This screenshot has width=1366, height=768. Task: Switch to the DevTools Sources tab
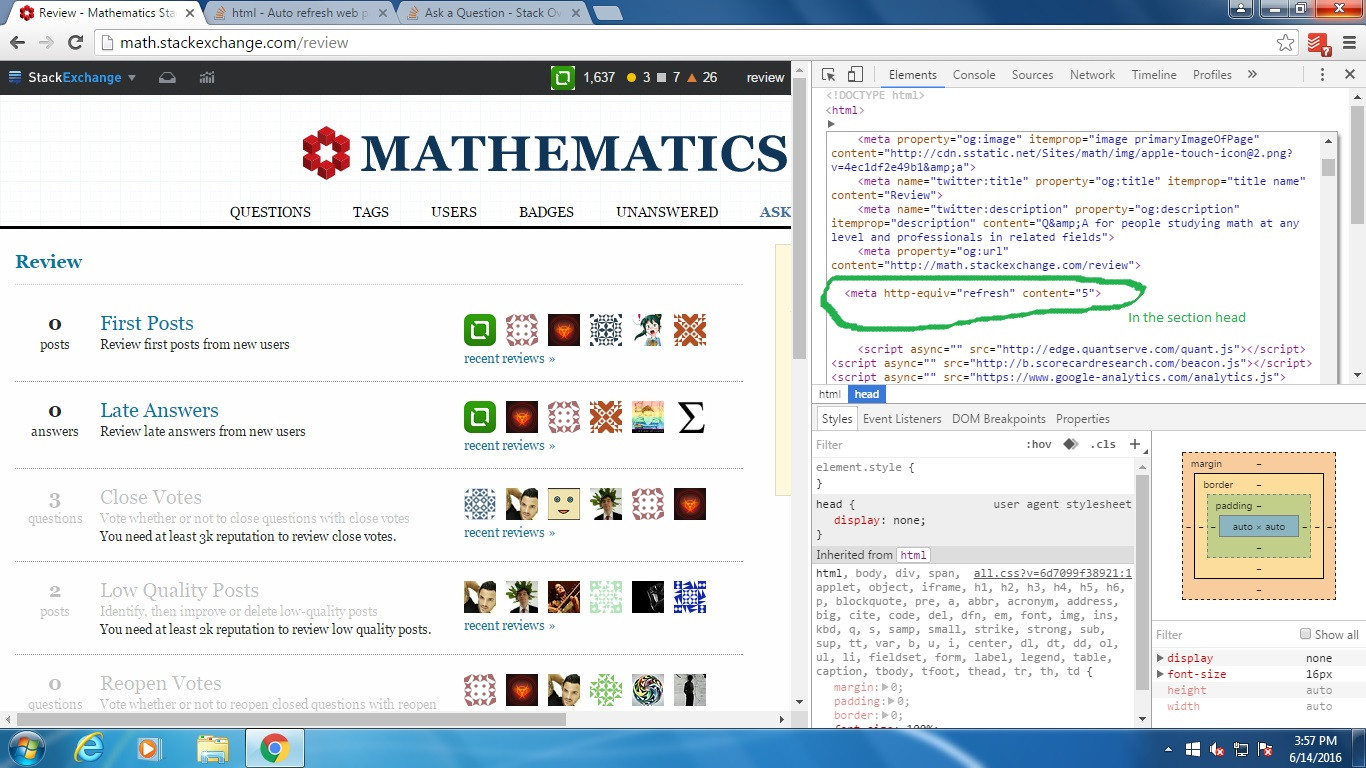[1032, 75]
